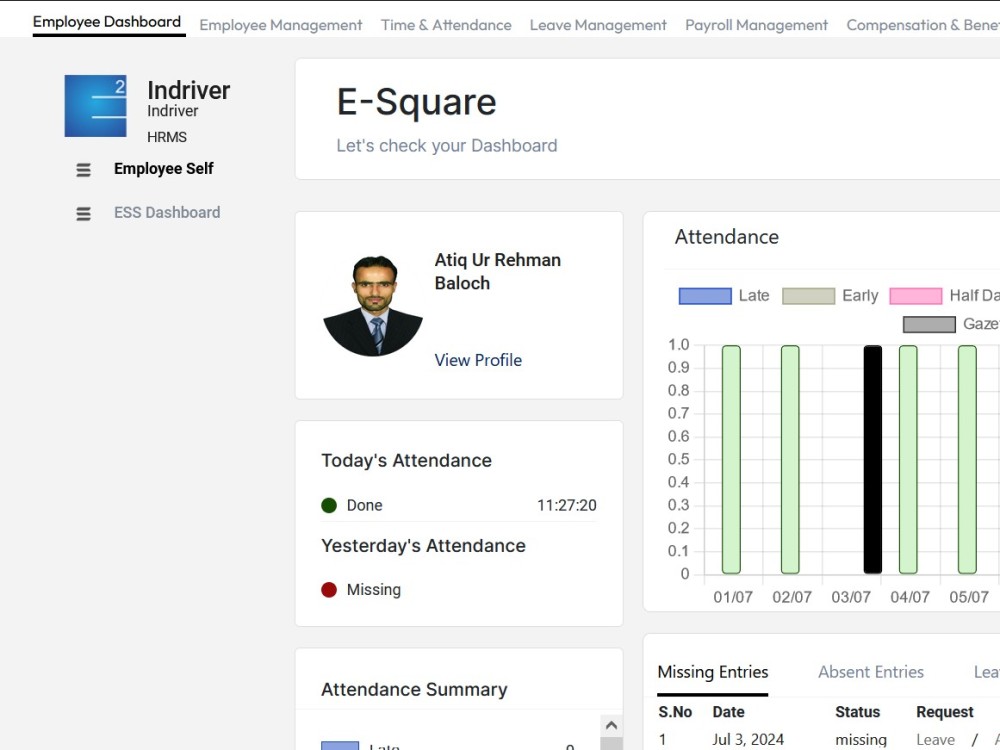Click the Request column header
This screenshot has width=1000, height=750.
pos(945,712)
